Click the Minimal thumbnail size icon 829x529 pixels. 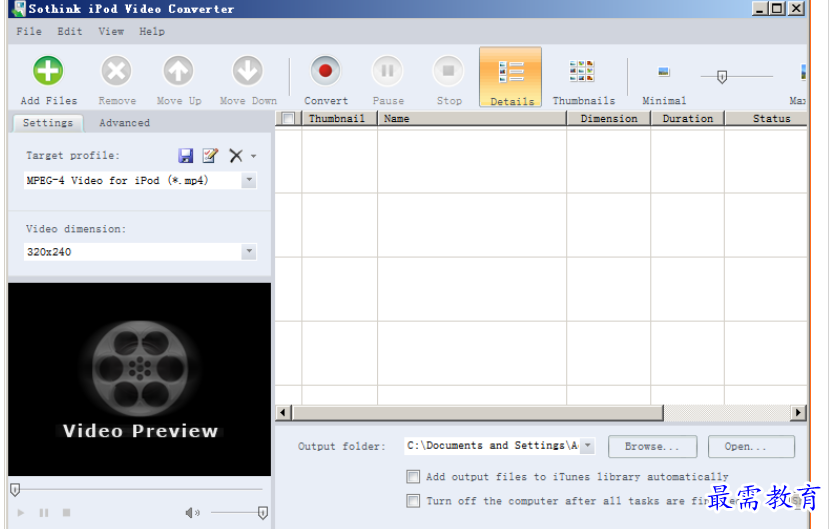[x=664, y=72]
